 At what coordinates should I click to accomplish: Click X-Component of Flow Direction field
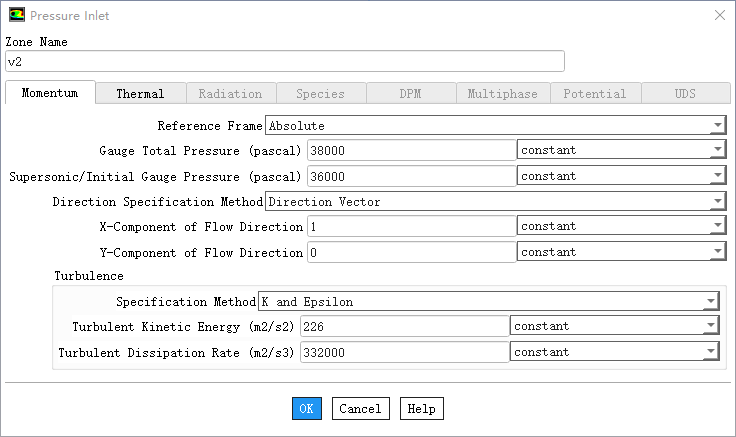[411, 227]
